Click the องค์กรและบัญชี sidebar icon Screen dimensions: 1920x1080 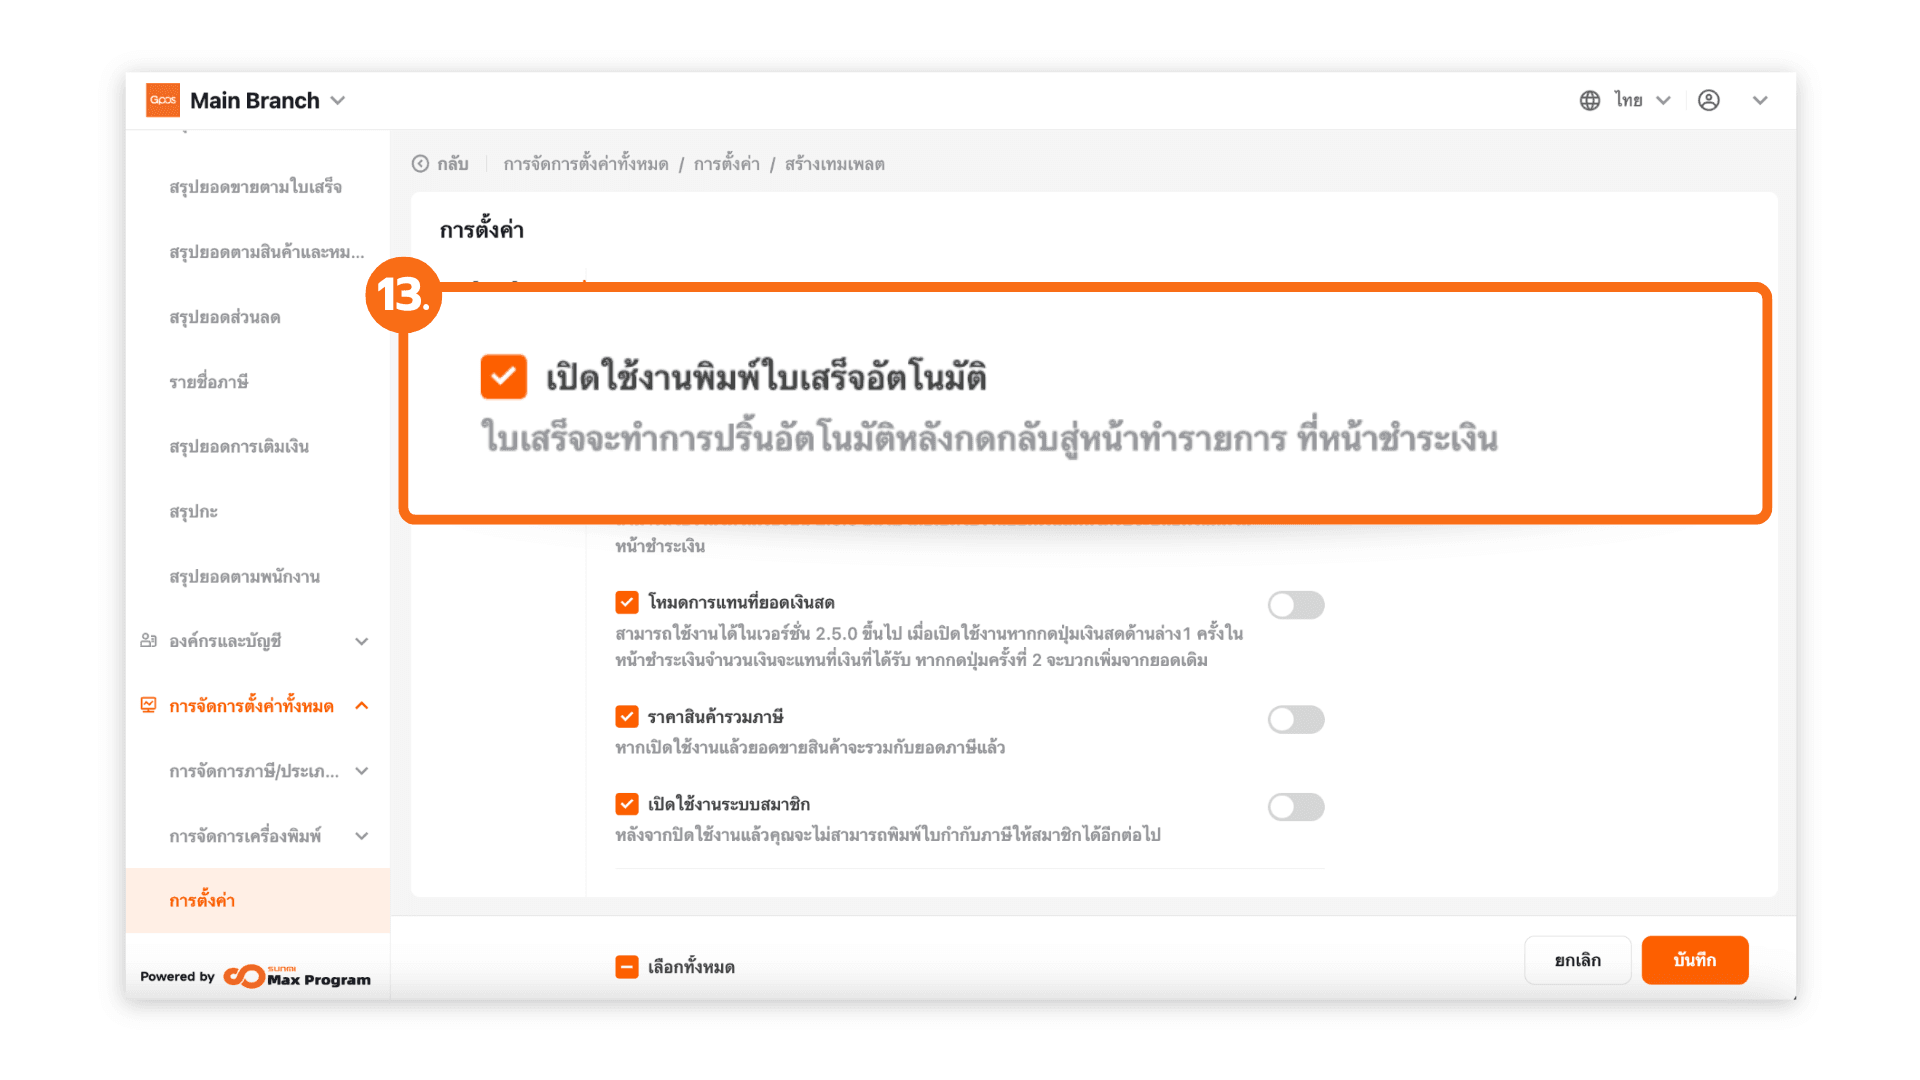tap(149, 641)
